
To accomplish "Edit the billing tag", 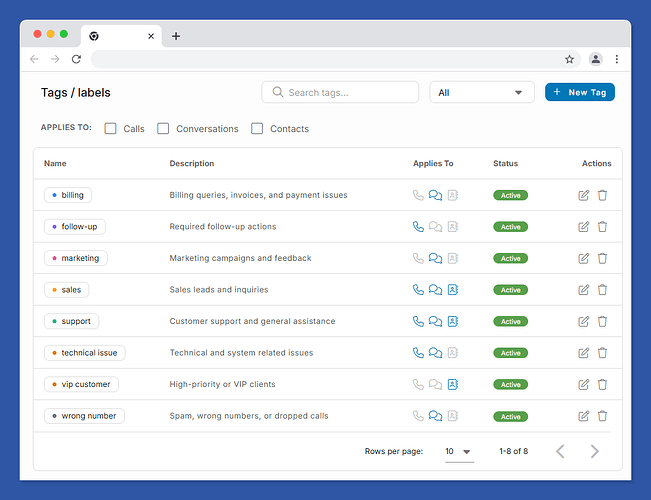I will point(583,195).
